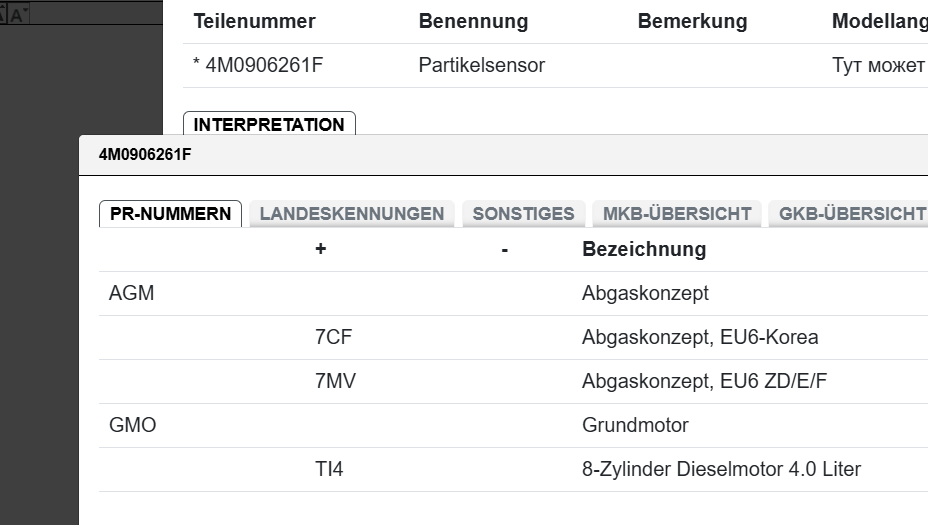Select the TI4 PR number
928x525 pixels.
[329, 469]
